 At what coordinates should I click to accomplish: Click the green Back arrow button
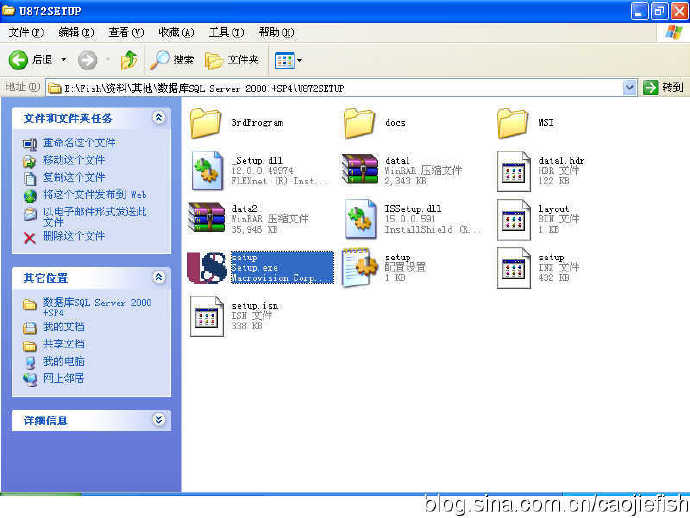point(18,60)
